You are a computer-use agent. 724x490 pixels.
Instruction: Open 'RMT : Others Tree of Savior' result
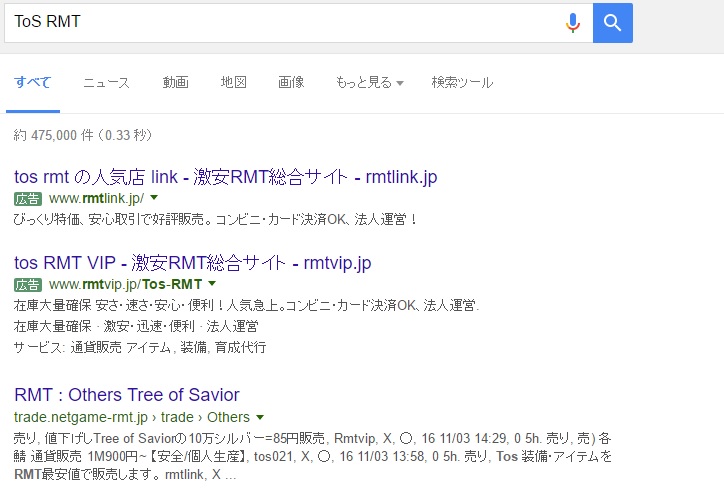127,395
